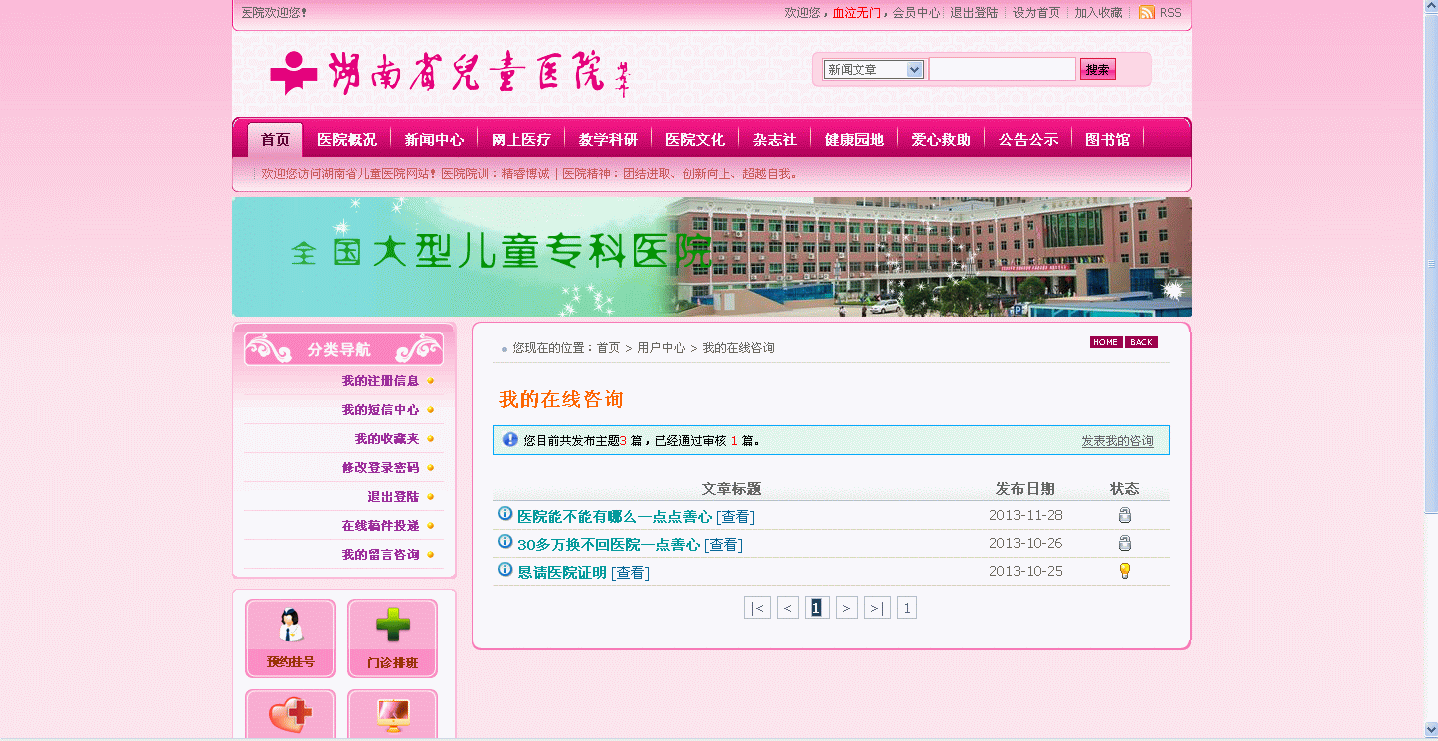Screen dimensions: 1438x741
Task: Click the 发表我的咨询 link
Action: click(1117, 441)
